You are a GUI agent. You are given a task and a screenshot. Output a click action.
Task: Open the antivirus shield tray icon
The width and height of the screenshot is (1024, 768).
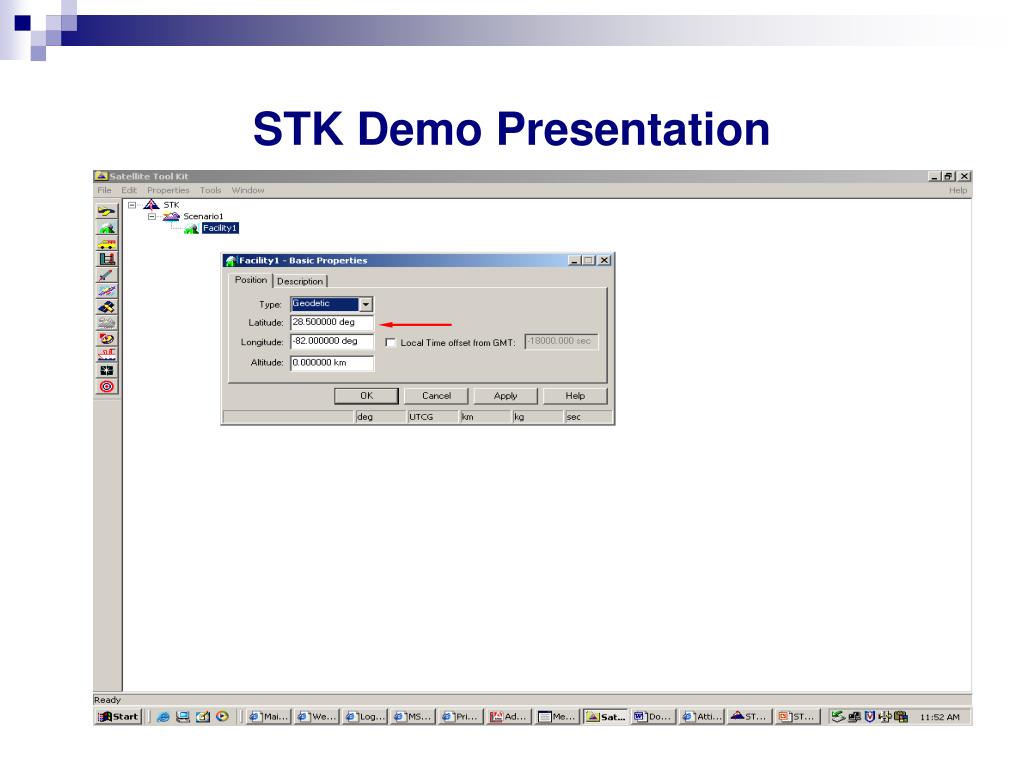point(870,717)
